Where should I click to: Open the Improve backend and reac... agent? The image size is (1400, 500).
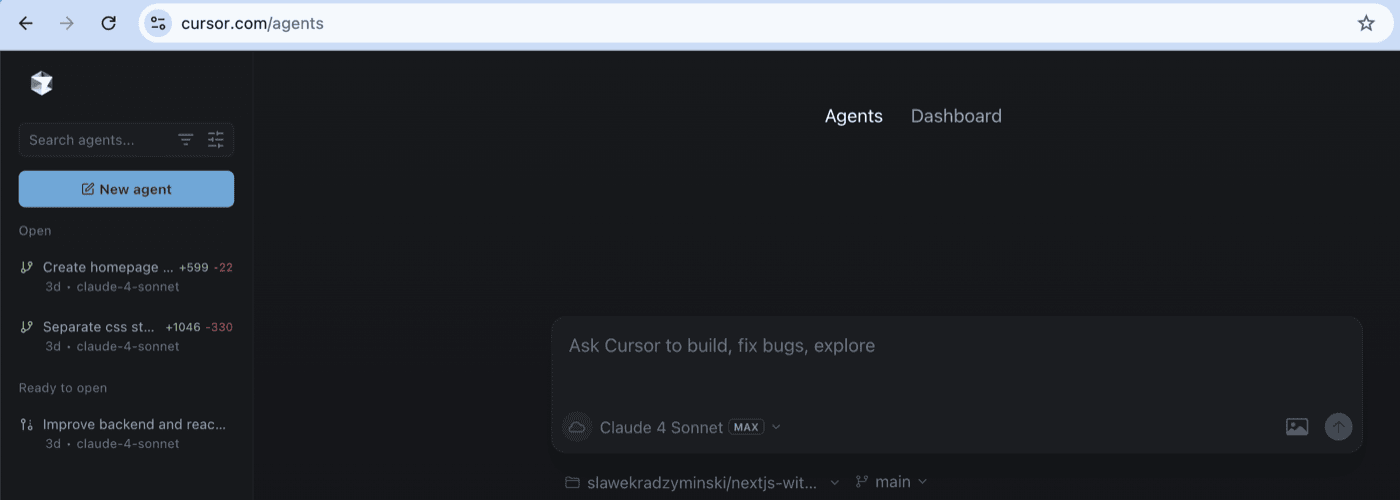click(126, 433)
